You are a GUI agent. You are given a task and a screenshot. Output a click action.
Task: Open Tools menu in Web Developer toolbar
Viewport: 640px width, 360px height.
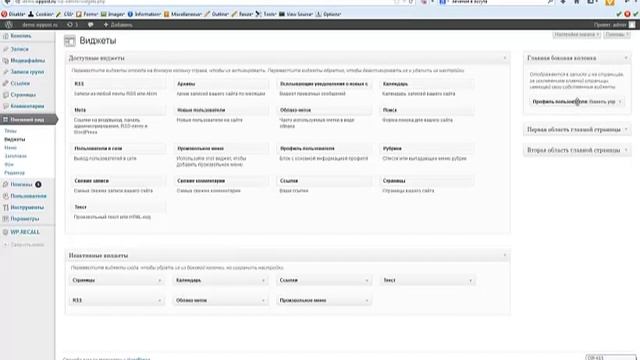(x=266, y=14)
